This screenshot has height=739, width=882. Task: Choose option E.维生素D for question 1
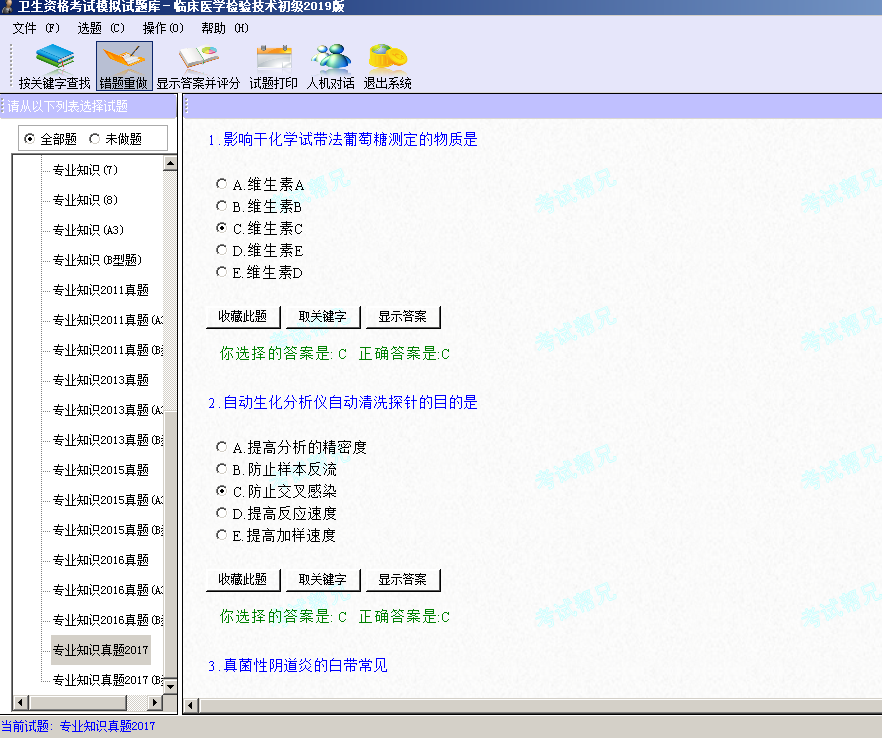pyautogui.click(x=222, y=272)
